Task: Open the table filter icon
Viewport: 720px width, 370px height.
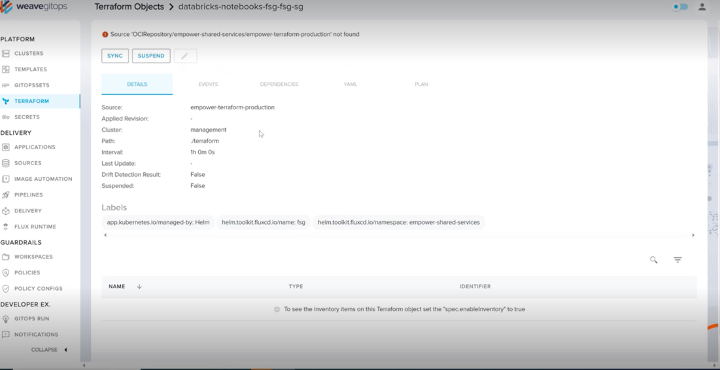Action: (677, 260)
